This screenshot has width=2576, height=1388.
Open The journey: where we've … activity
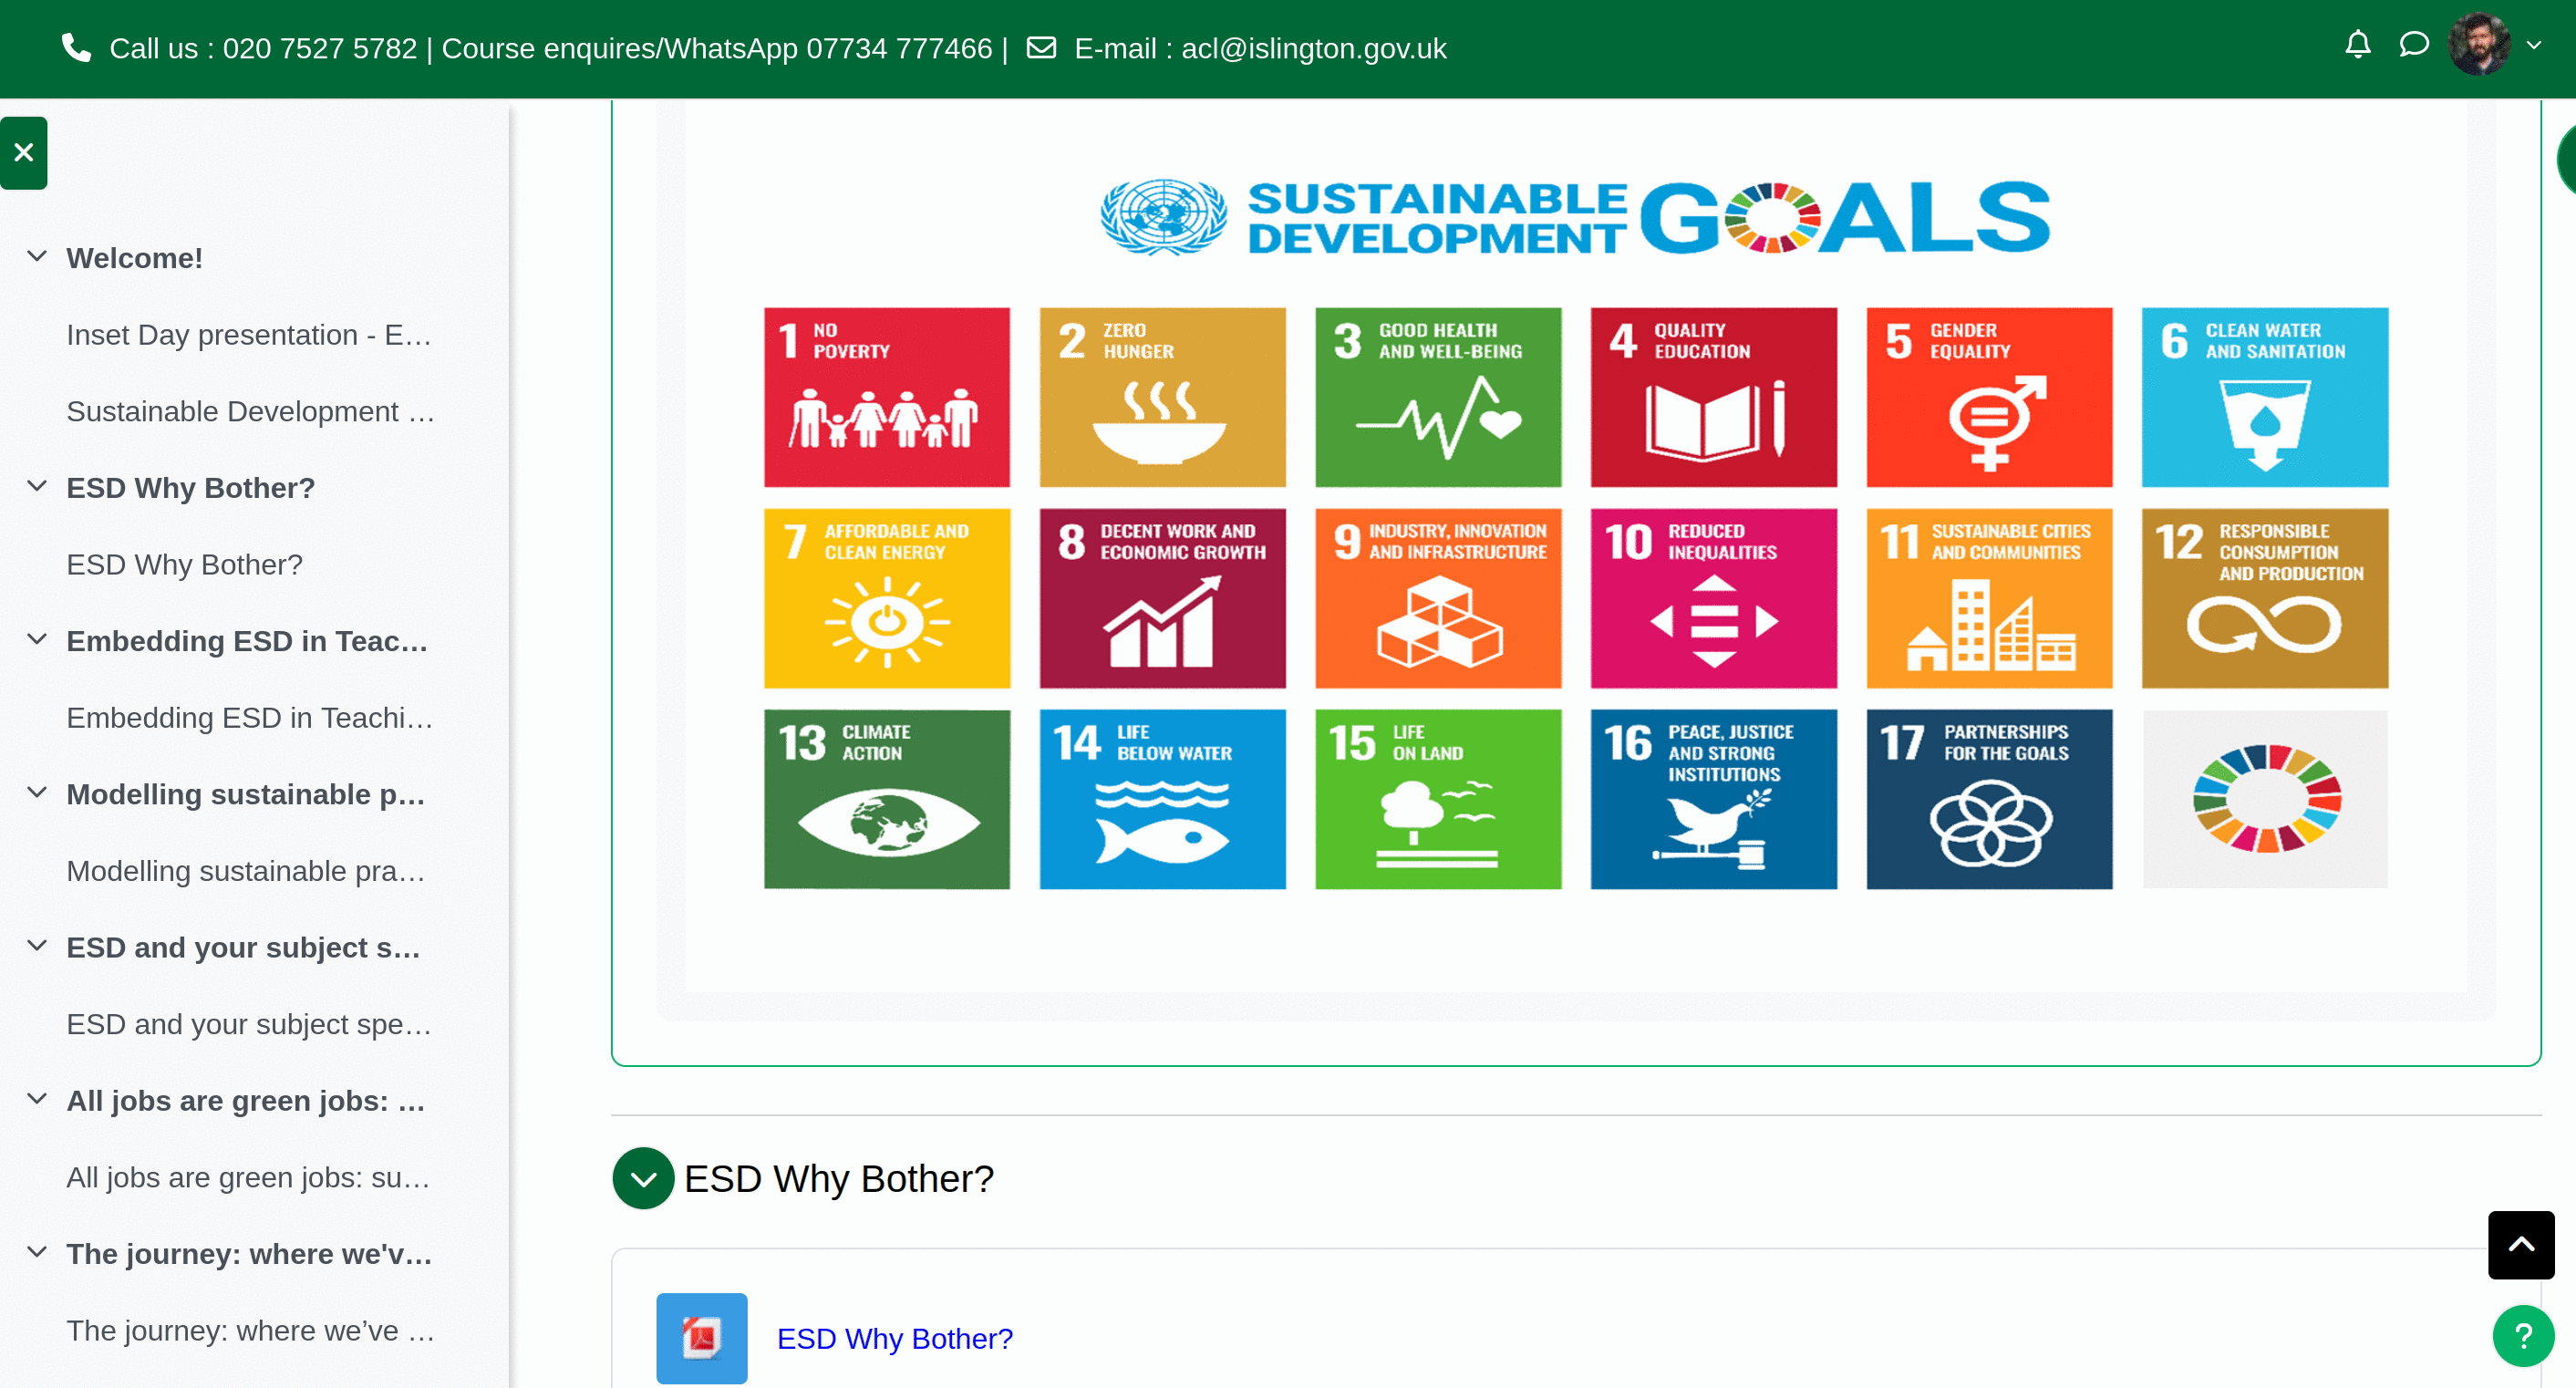pyautogui.click(x=250, y=1331)
